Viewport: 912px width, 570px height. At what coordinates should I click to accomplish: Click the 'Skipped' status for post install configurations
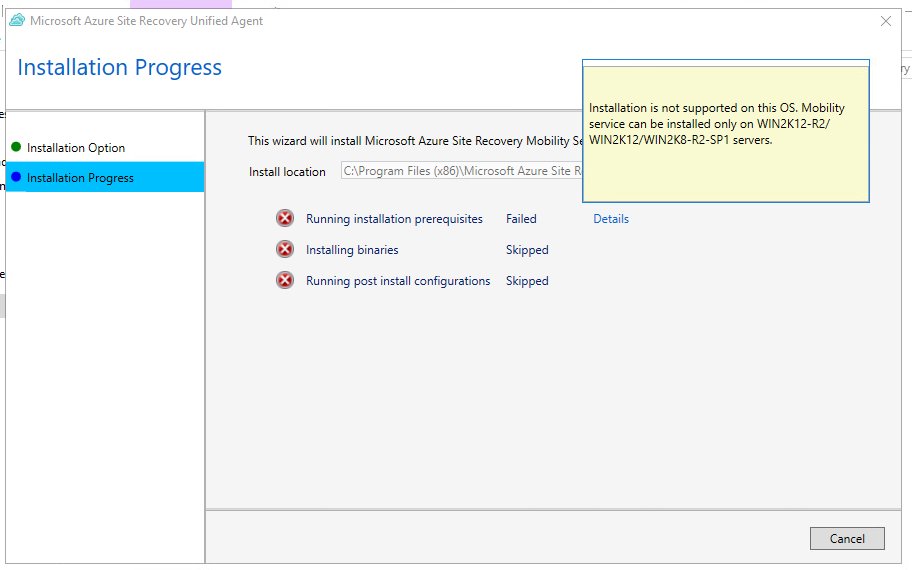pyautogui.click(x=527, y=281)
